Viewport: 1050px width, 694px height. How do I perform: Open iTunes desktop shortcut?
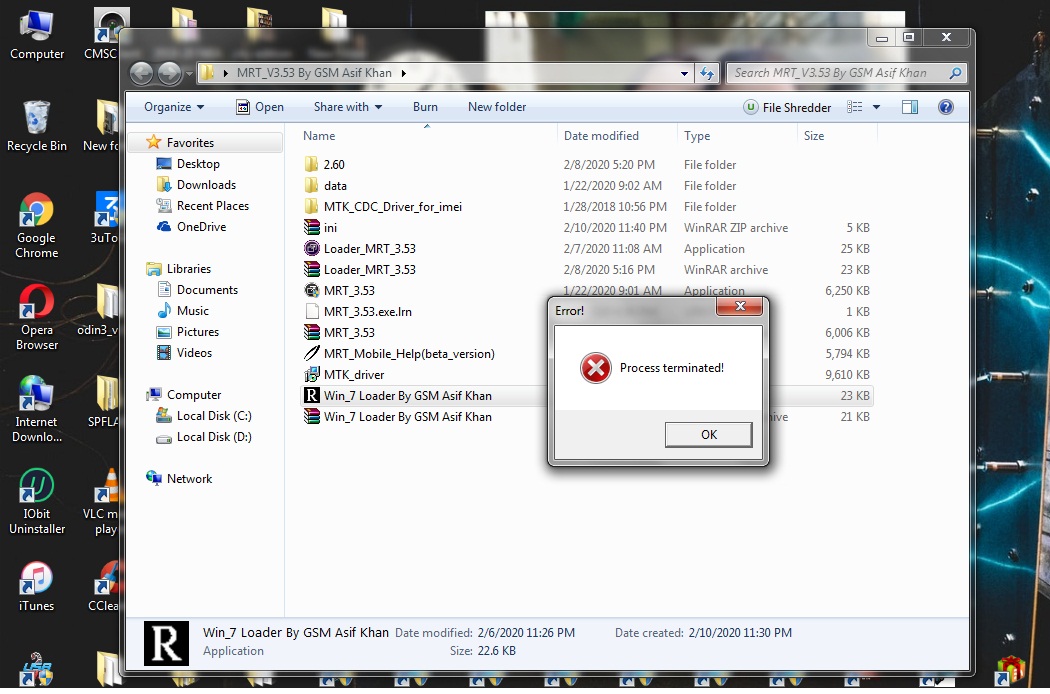point(36,587)
